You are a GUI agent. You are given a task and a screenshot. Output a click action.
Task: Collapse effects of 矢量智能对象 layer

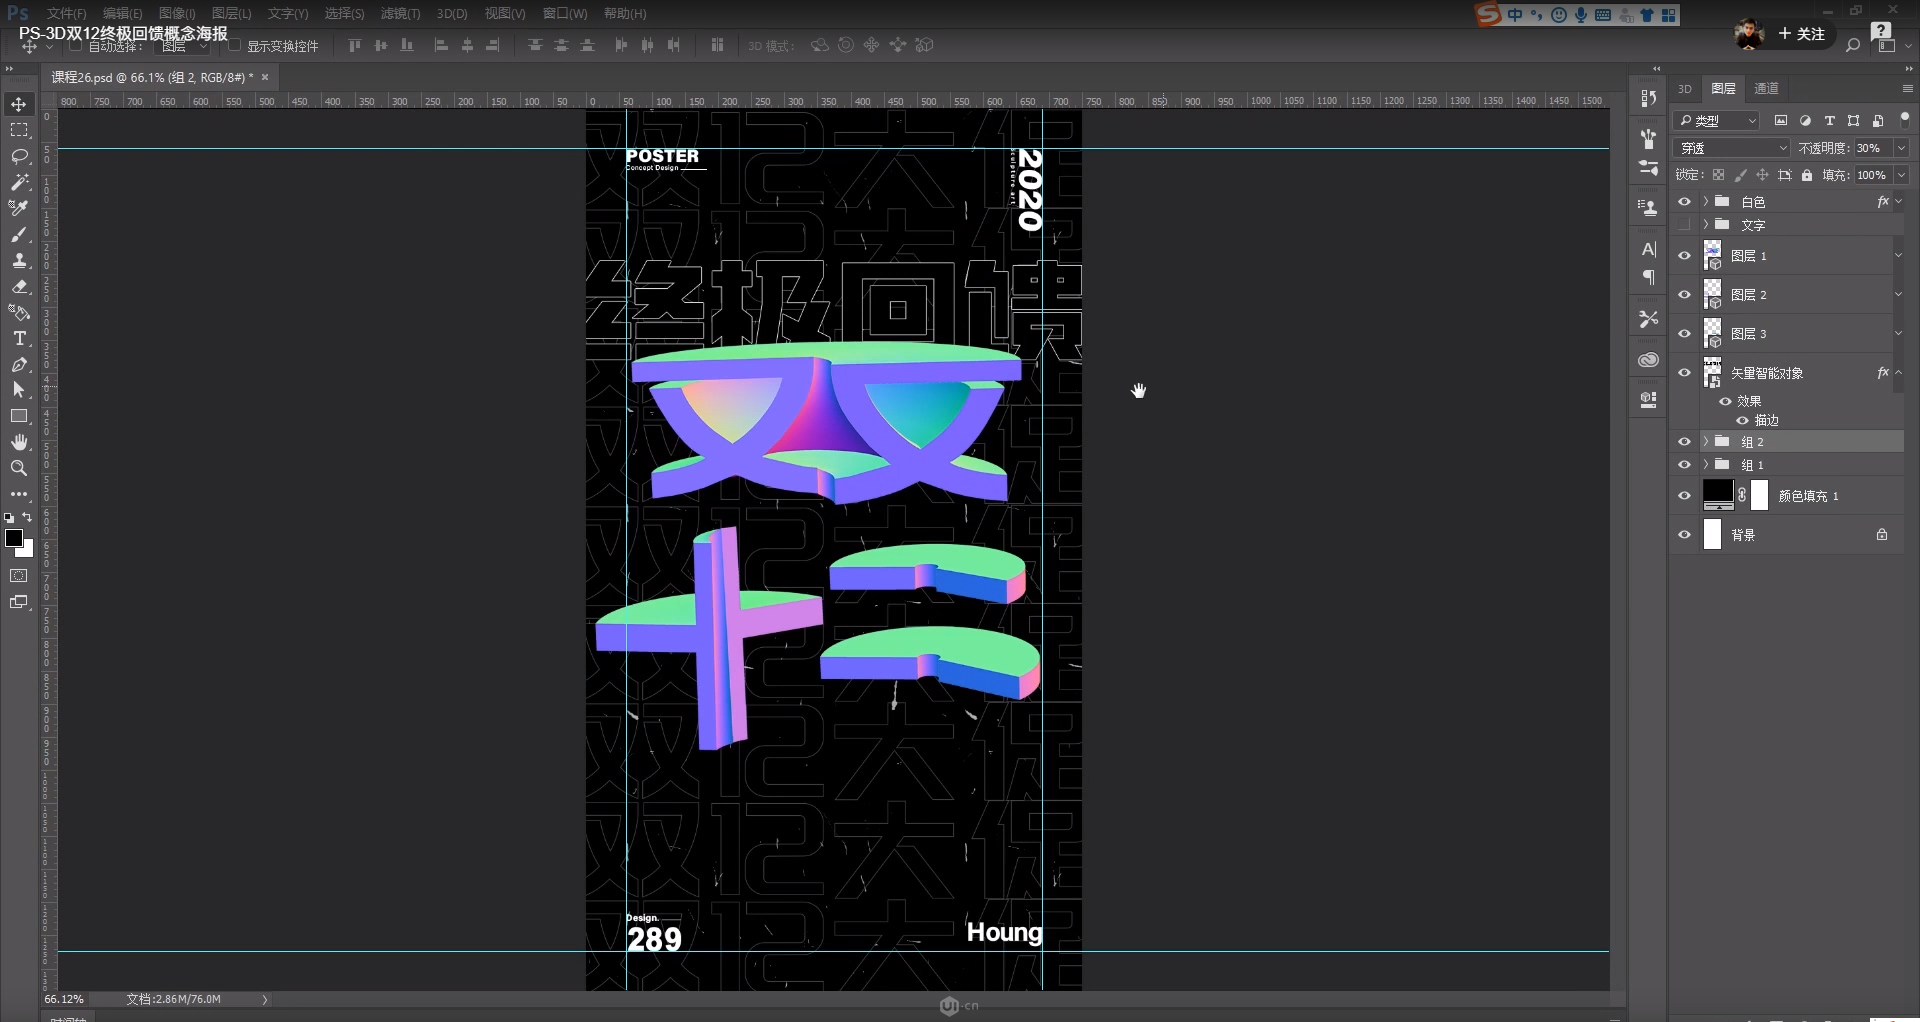click(x=1899, y=373)
